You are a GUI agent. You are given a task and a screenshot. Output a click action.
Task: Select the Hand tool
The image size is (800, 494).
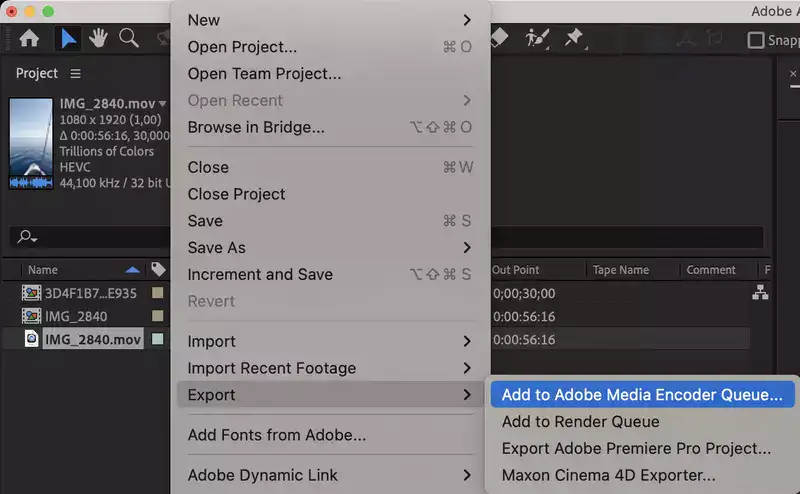click(98, 38)
